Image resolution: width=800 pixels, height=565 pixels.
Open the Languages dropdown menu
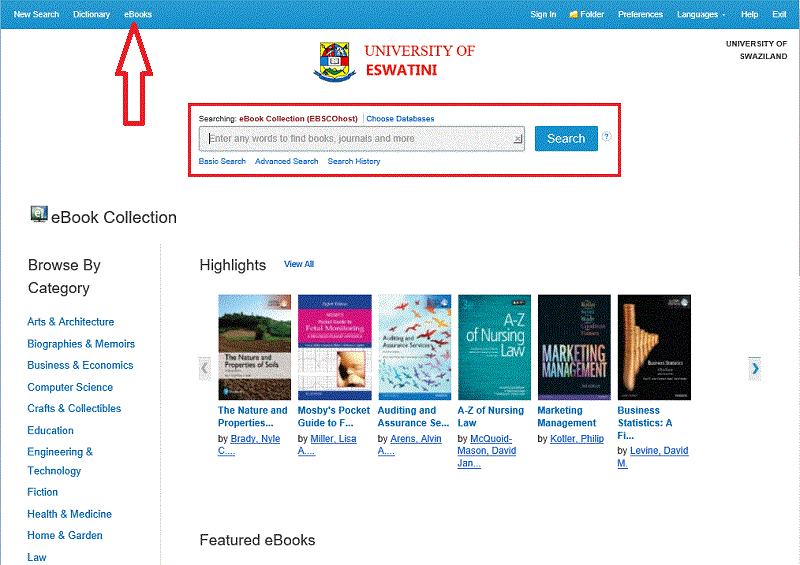701,14
